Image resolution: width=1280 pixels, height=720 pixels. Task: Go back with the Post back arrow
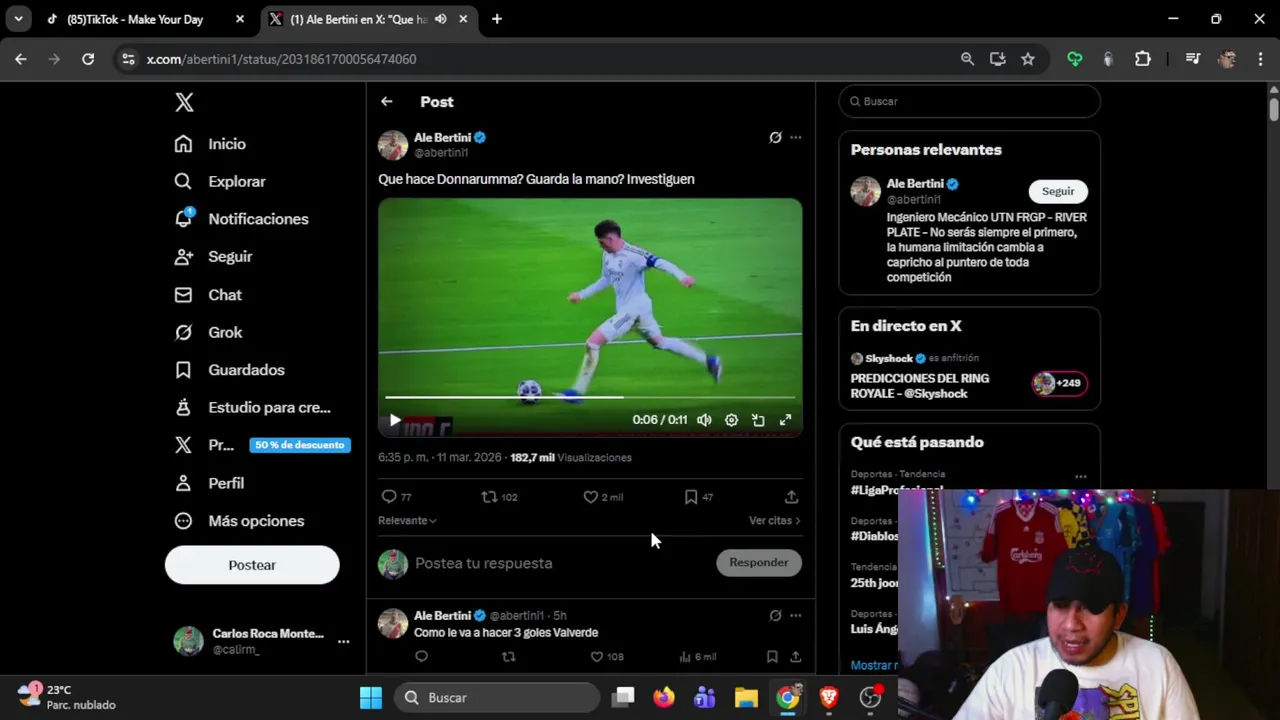pos(387,102)
